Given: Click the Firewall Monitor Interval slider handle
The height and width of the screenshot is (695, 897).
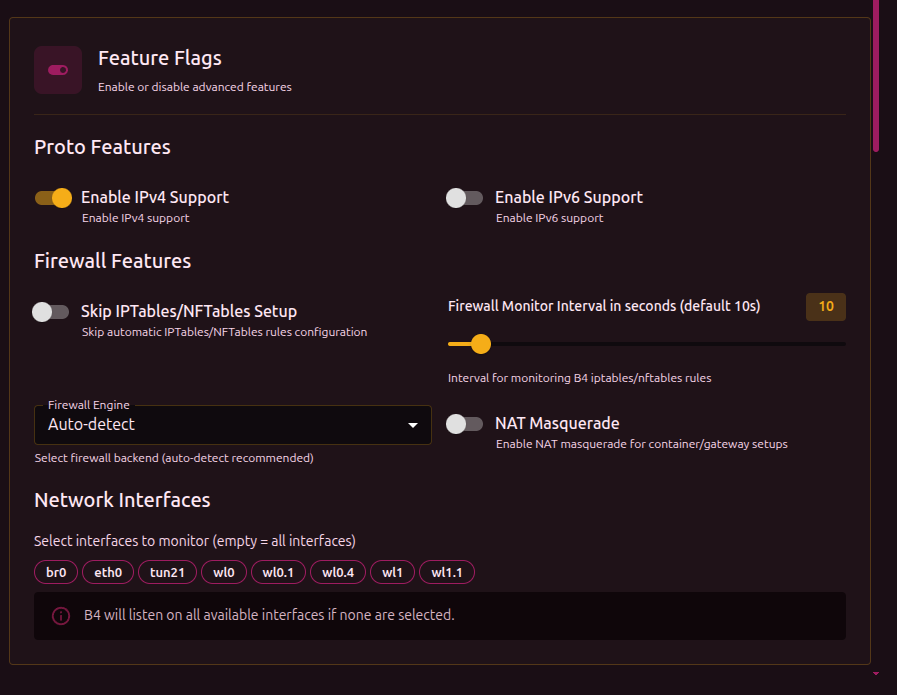Looking at the screenshot, I should pyautogui.click(x=480, y=344).
